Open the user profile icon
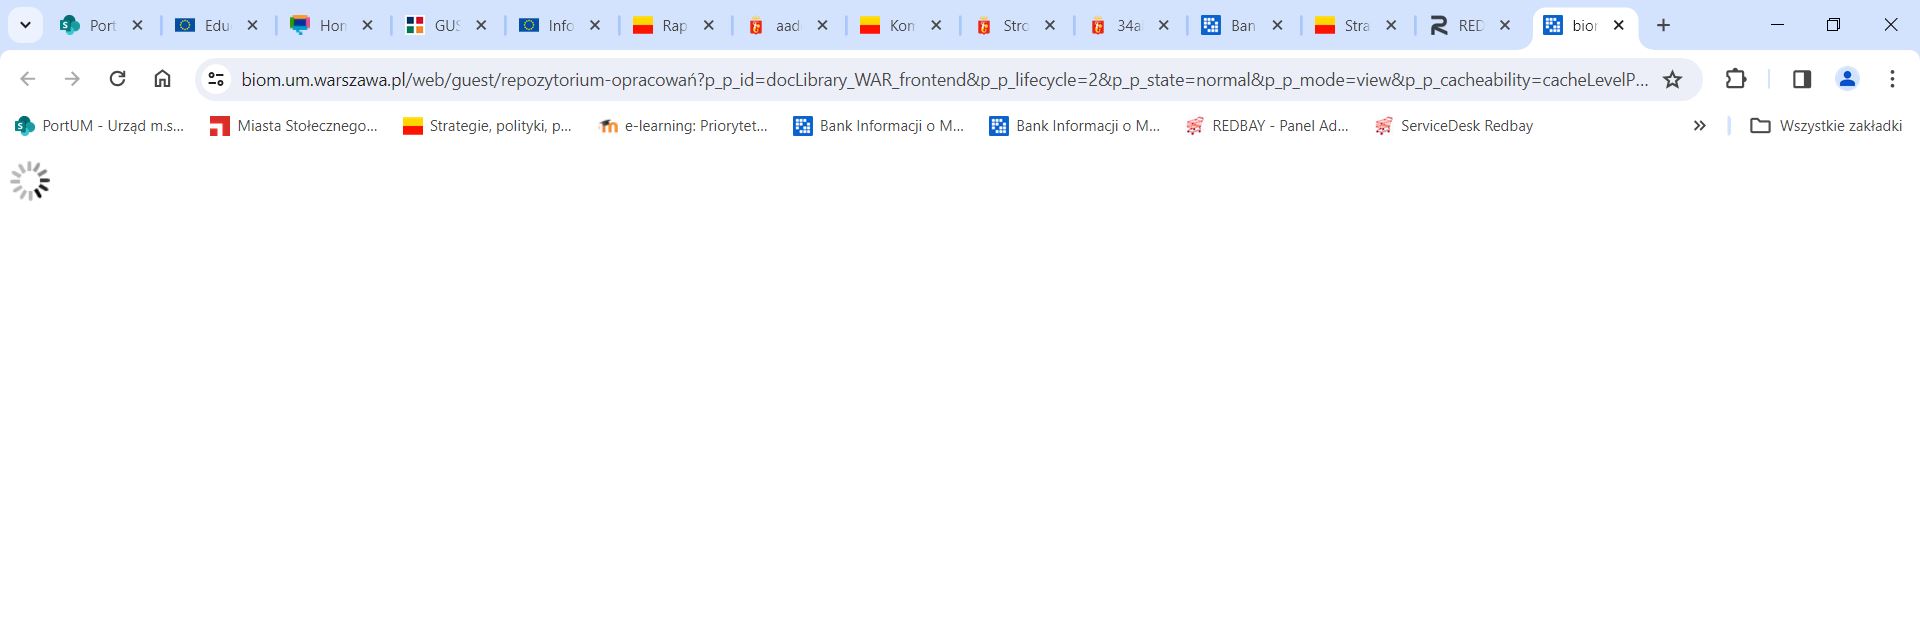 tap(1847, 79)
